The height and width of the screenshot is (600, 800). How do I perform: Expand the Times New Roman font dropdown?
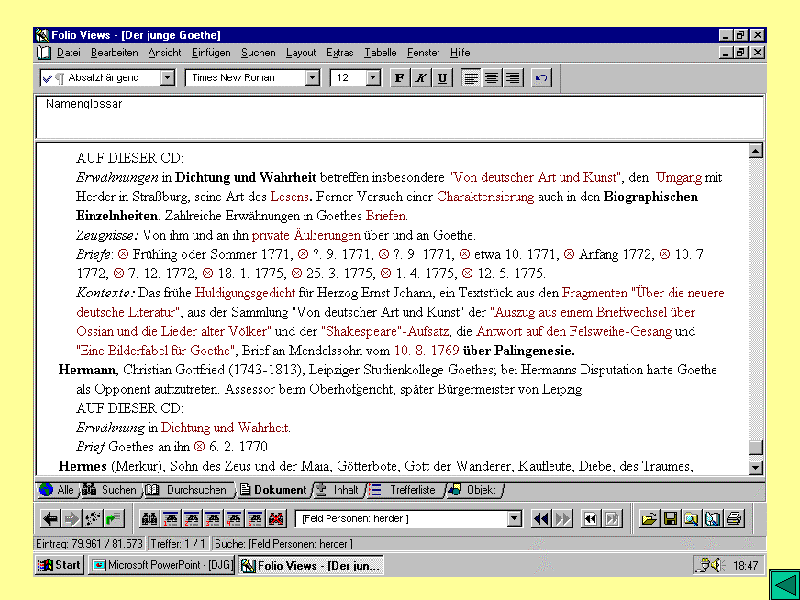pos(312,78)
